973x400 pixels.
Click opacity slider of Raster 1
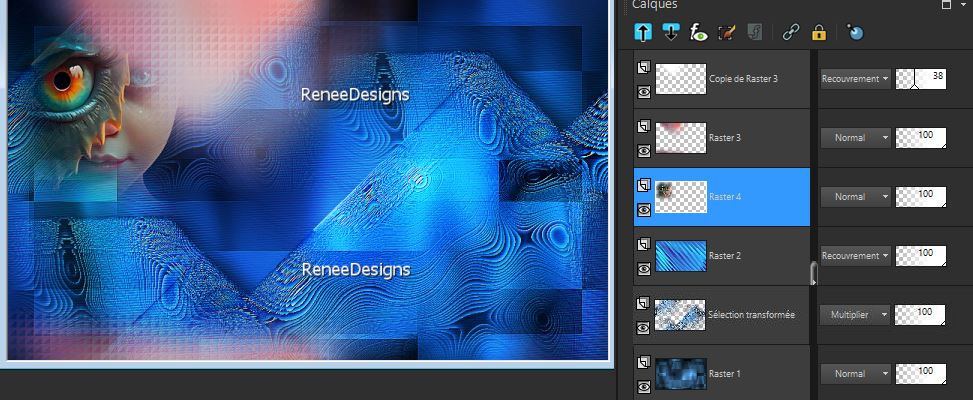click(921, 373)
